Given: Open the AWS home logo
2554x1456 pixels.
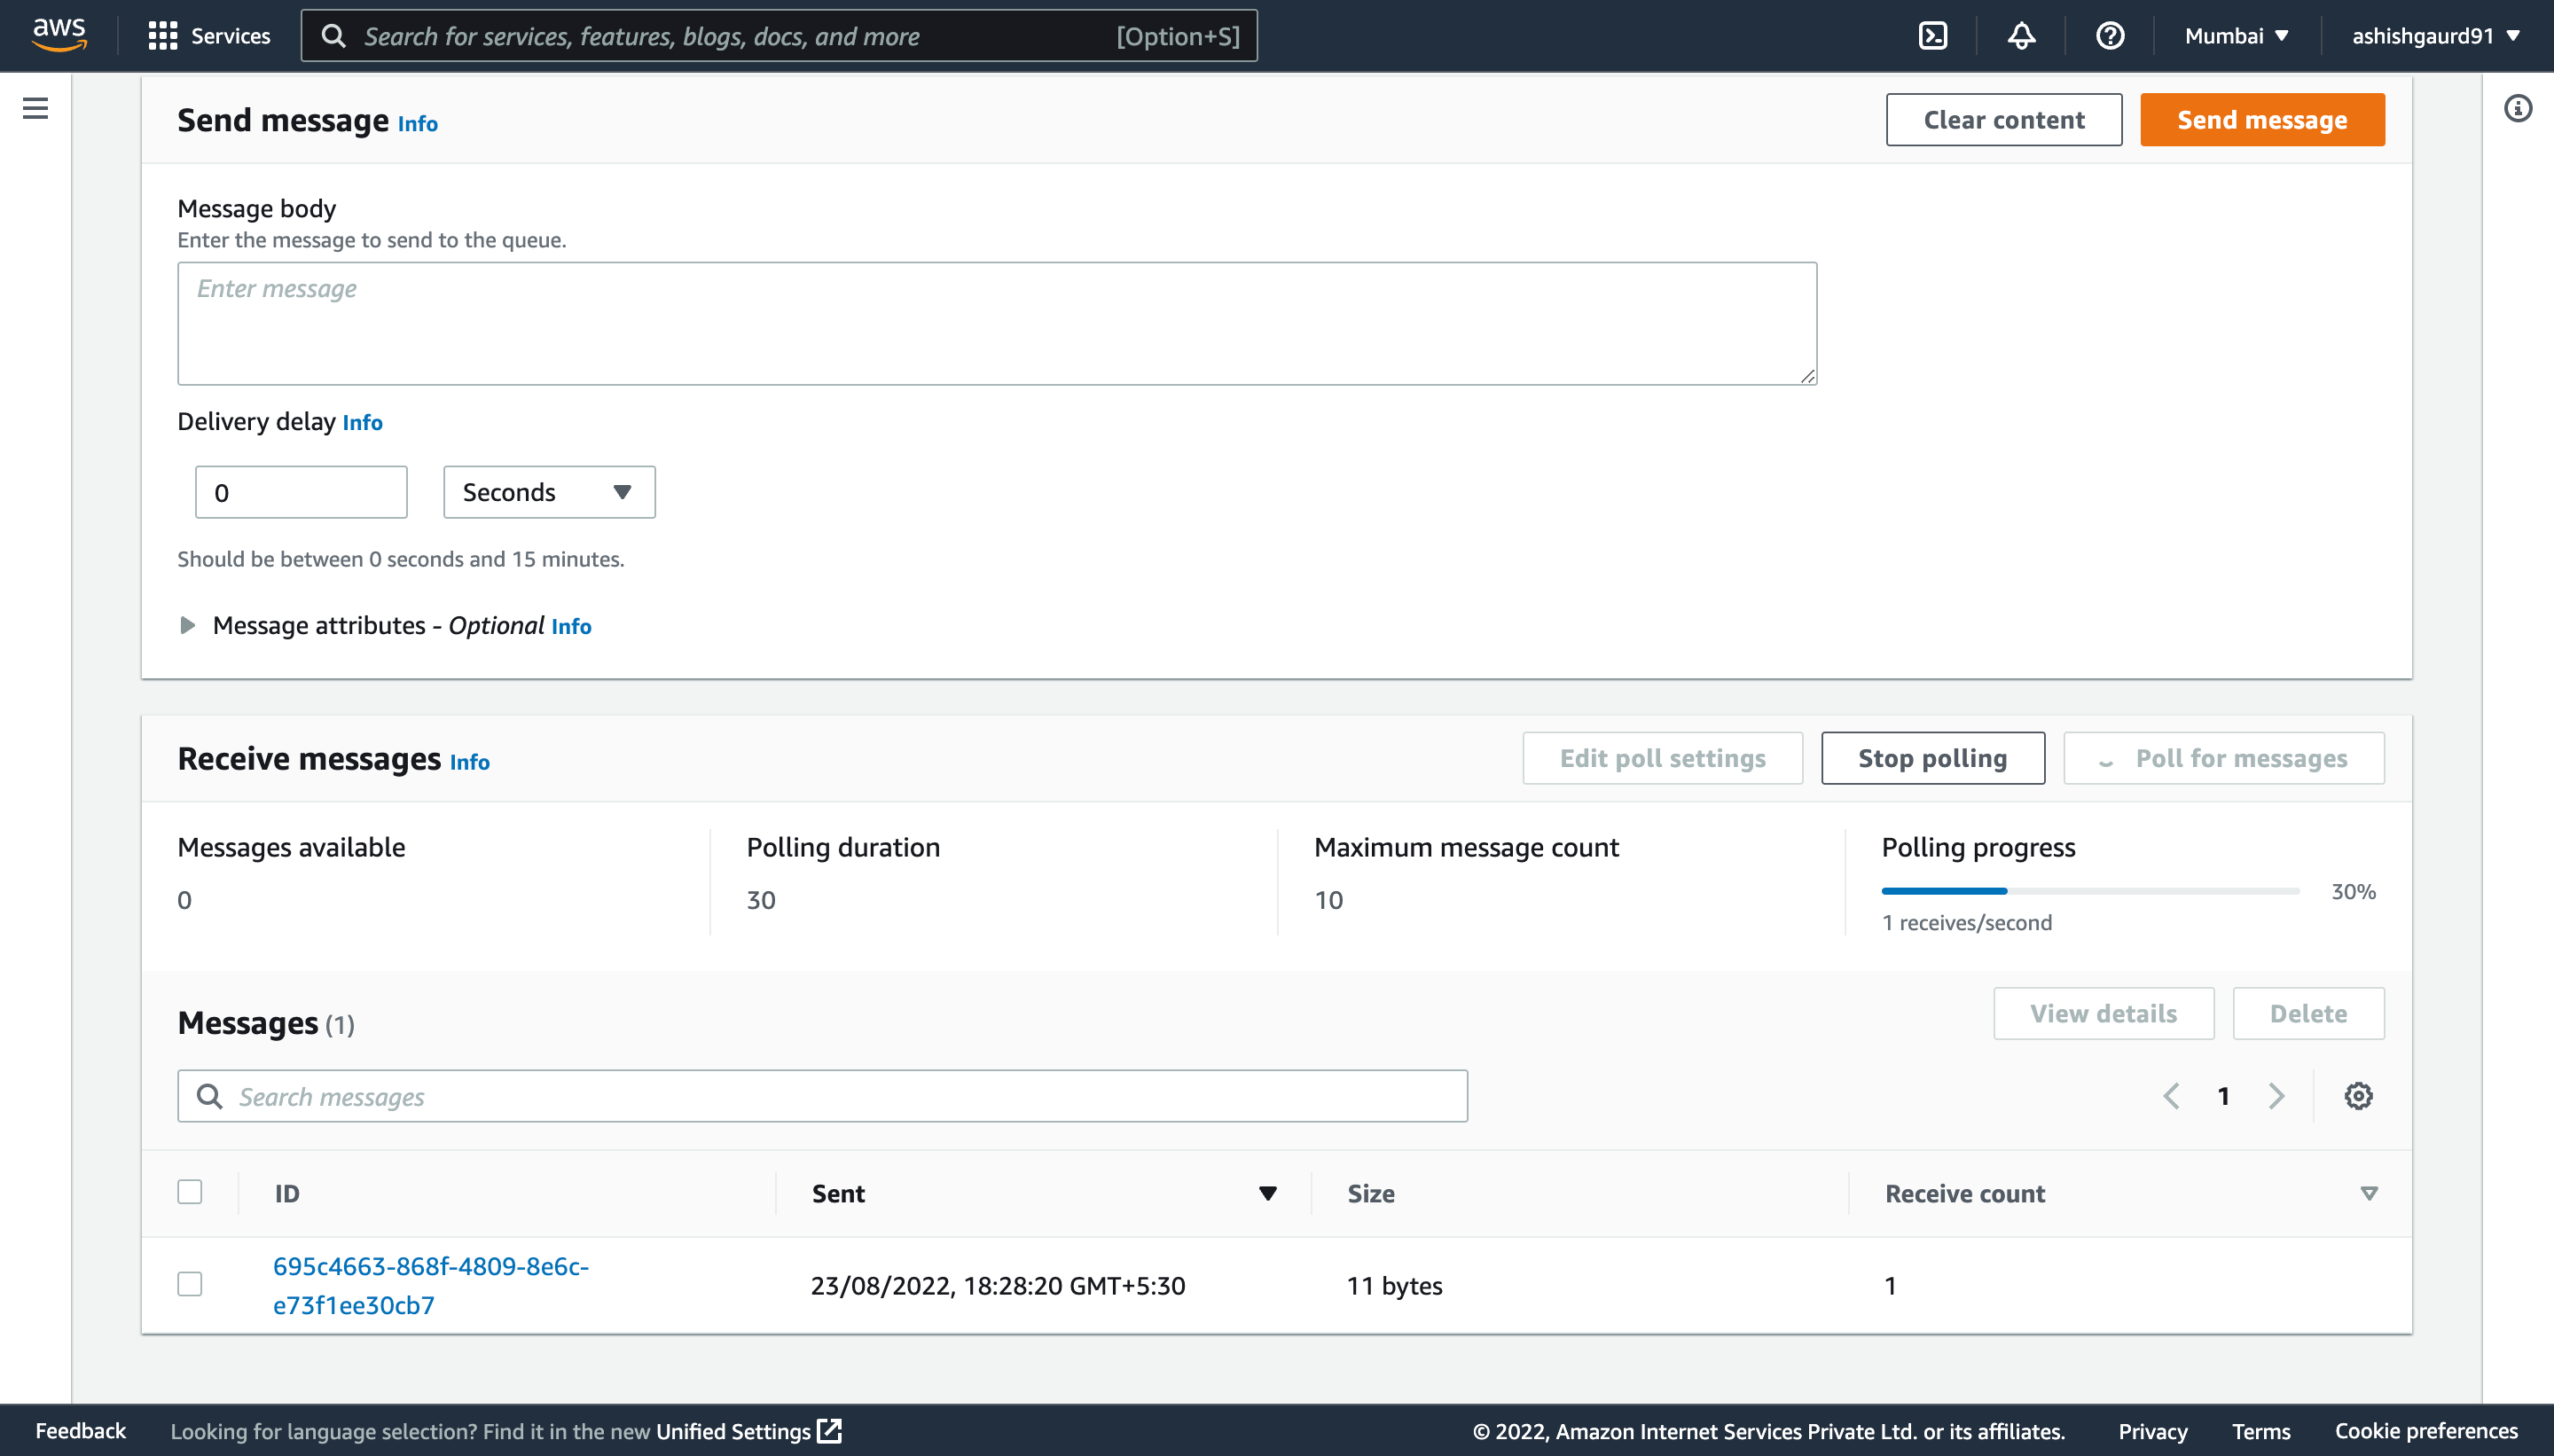Looking at the screenshot, I should (x=59, y=35).
